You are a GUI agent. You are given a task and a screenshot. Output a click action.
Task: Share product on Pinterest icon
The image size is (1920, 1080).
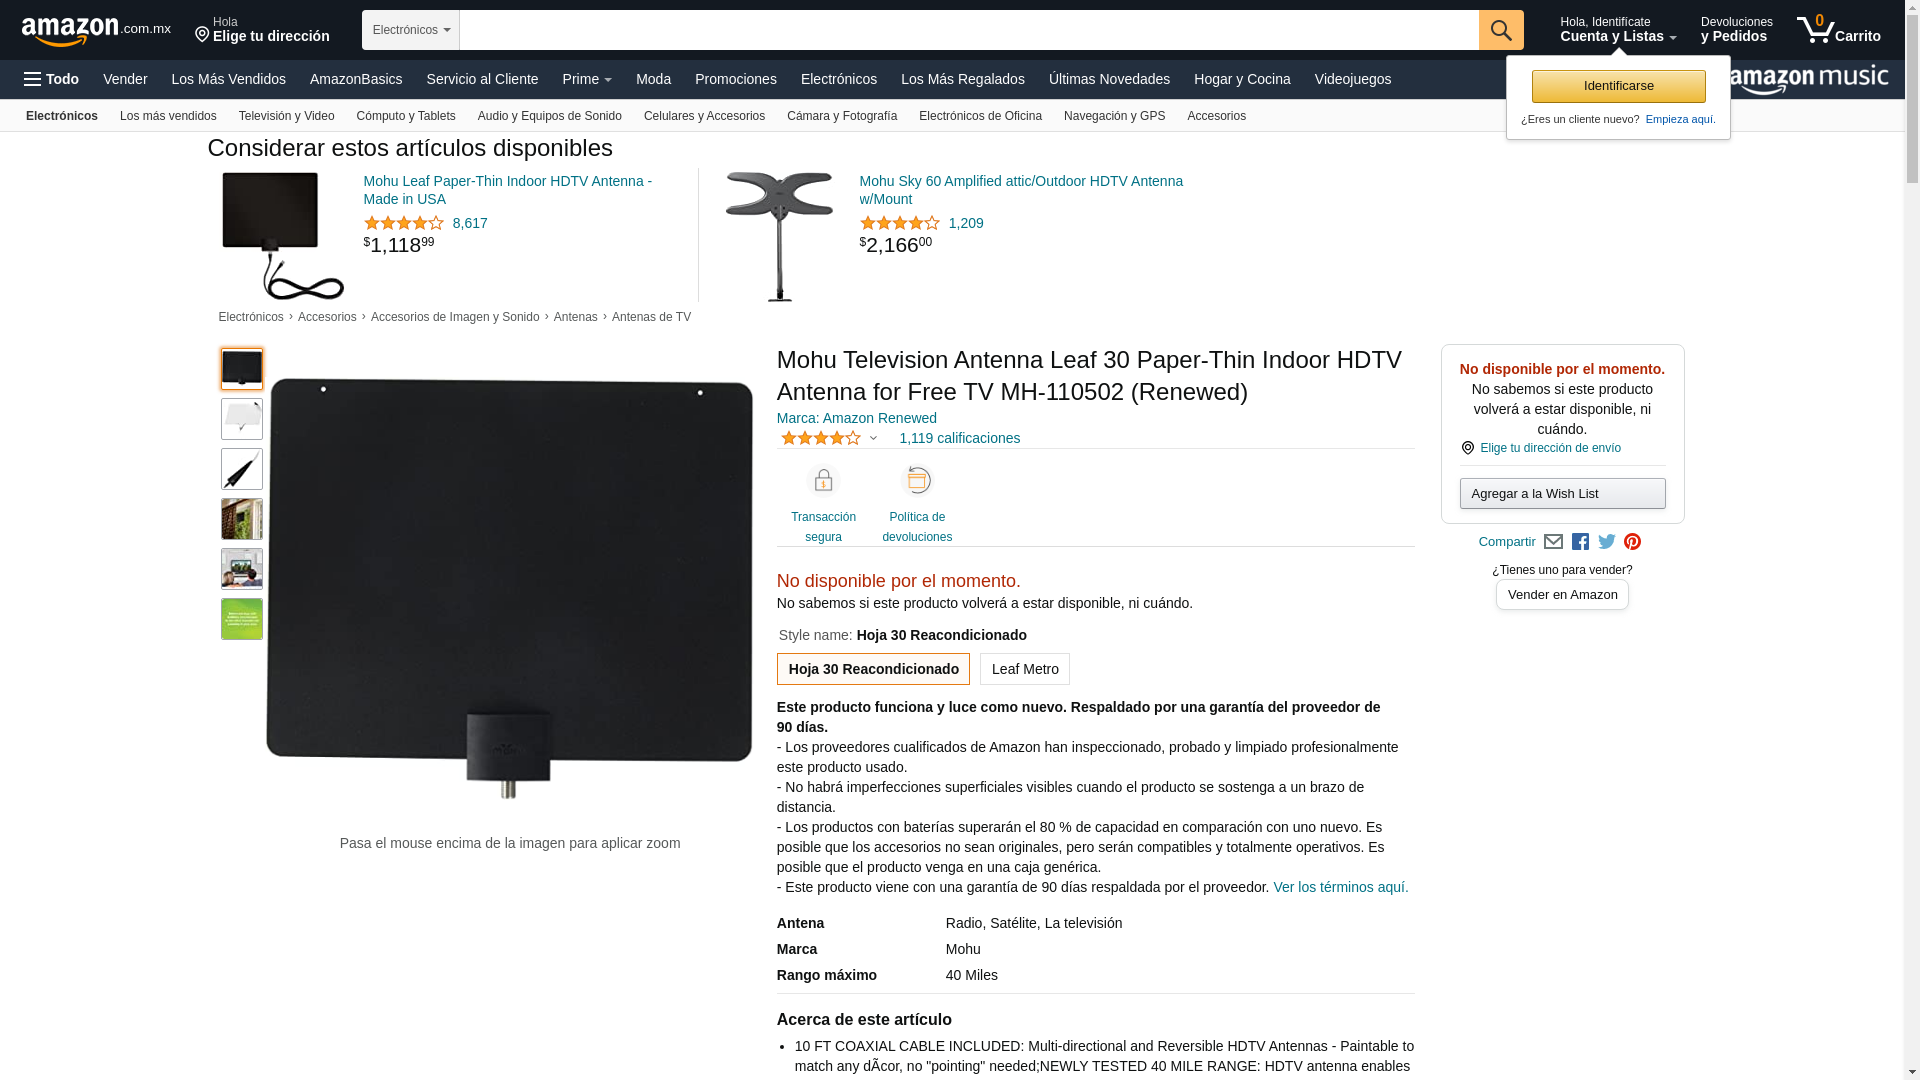pyautogui.click(x=1632, y=542)
